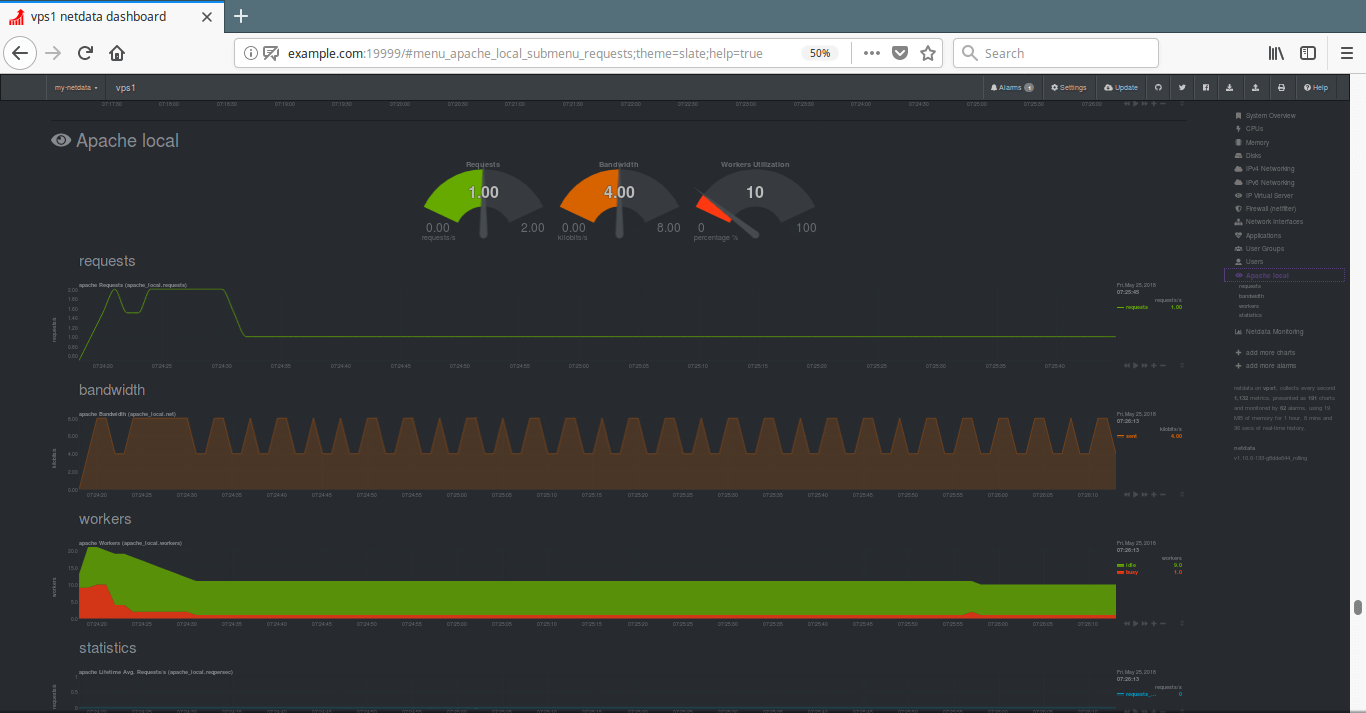This screenshot has width=1366, height=713.
Task: Click the import snapshot download icon
Action: coord(1230,88)
